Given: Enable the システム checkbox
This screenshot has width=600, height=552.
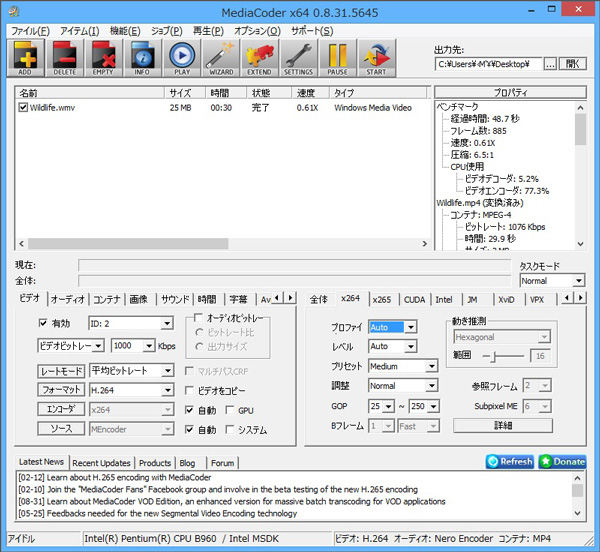Looking at the screenshot, I should (x=230, y=429).
